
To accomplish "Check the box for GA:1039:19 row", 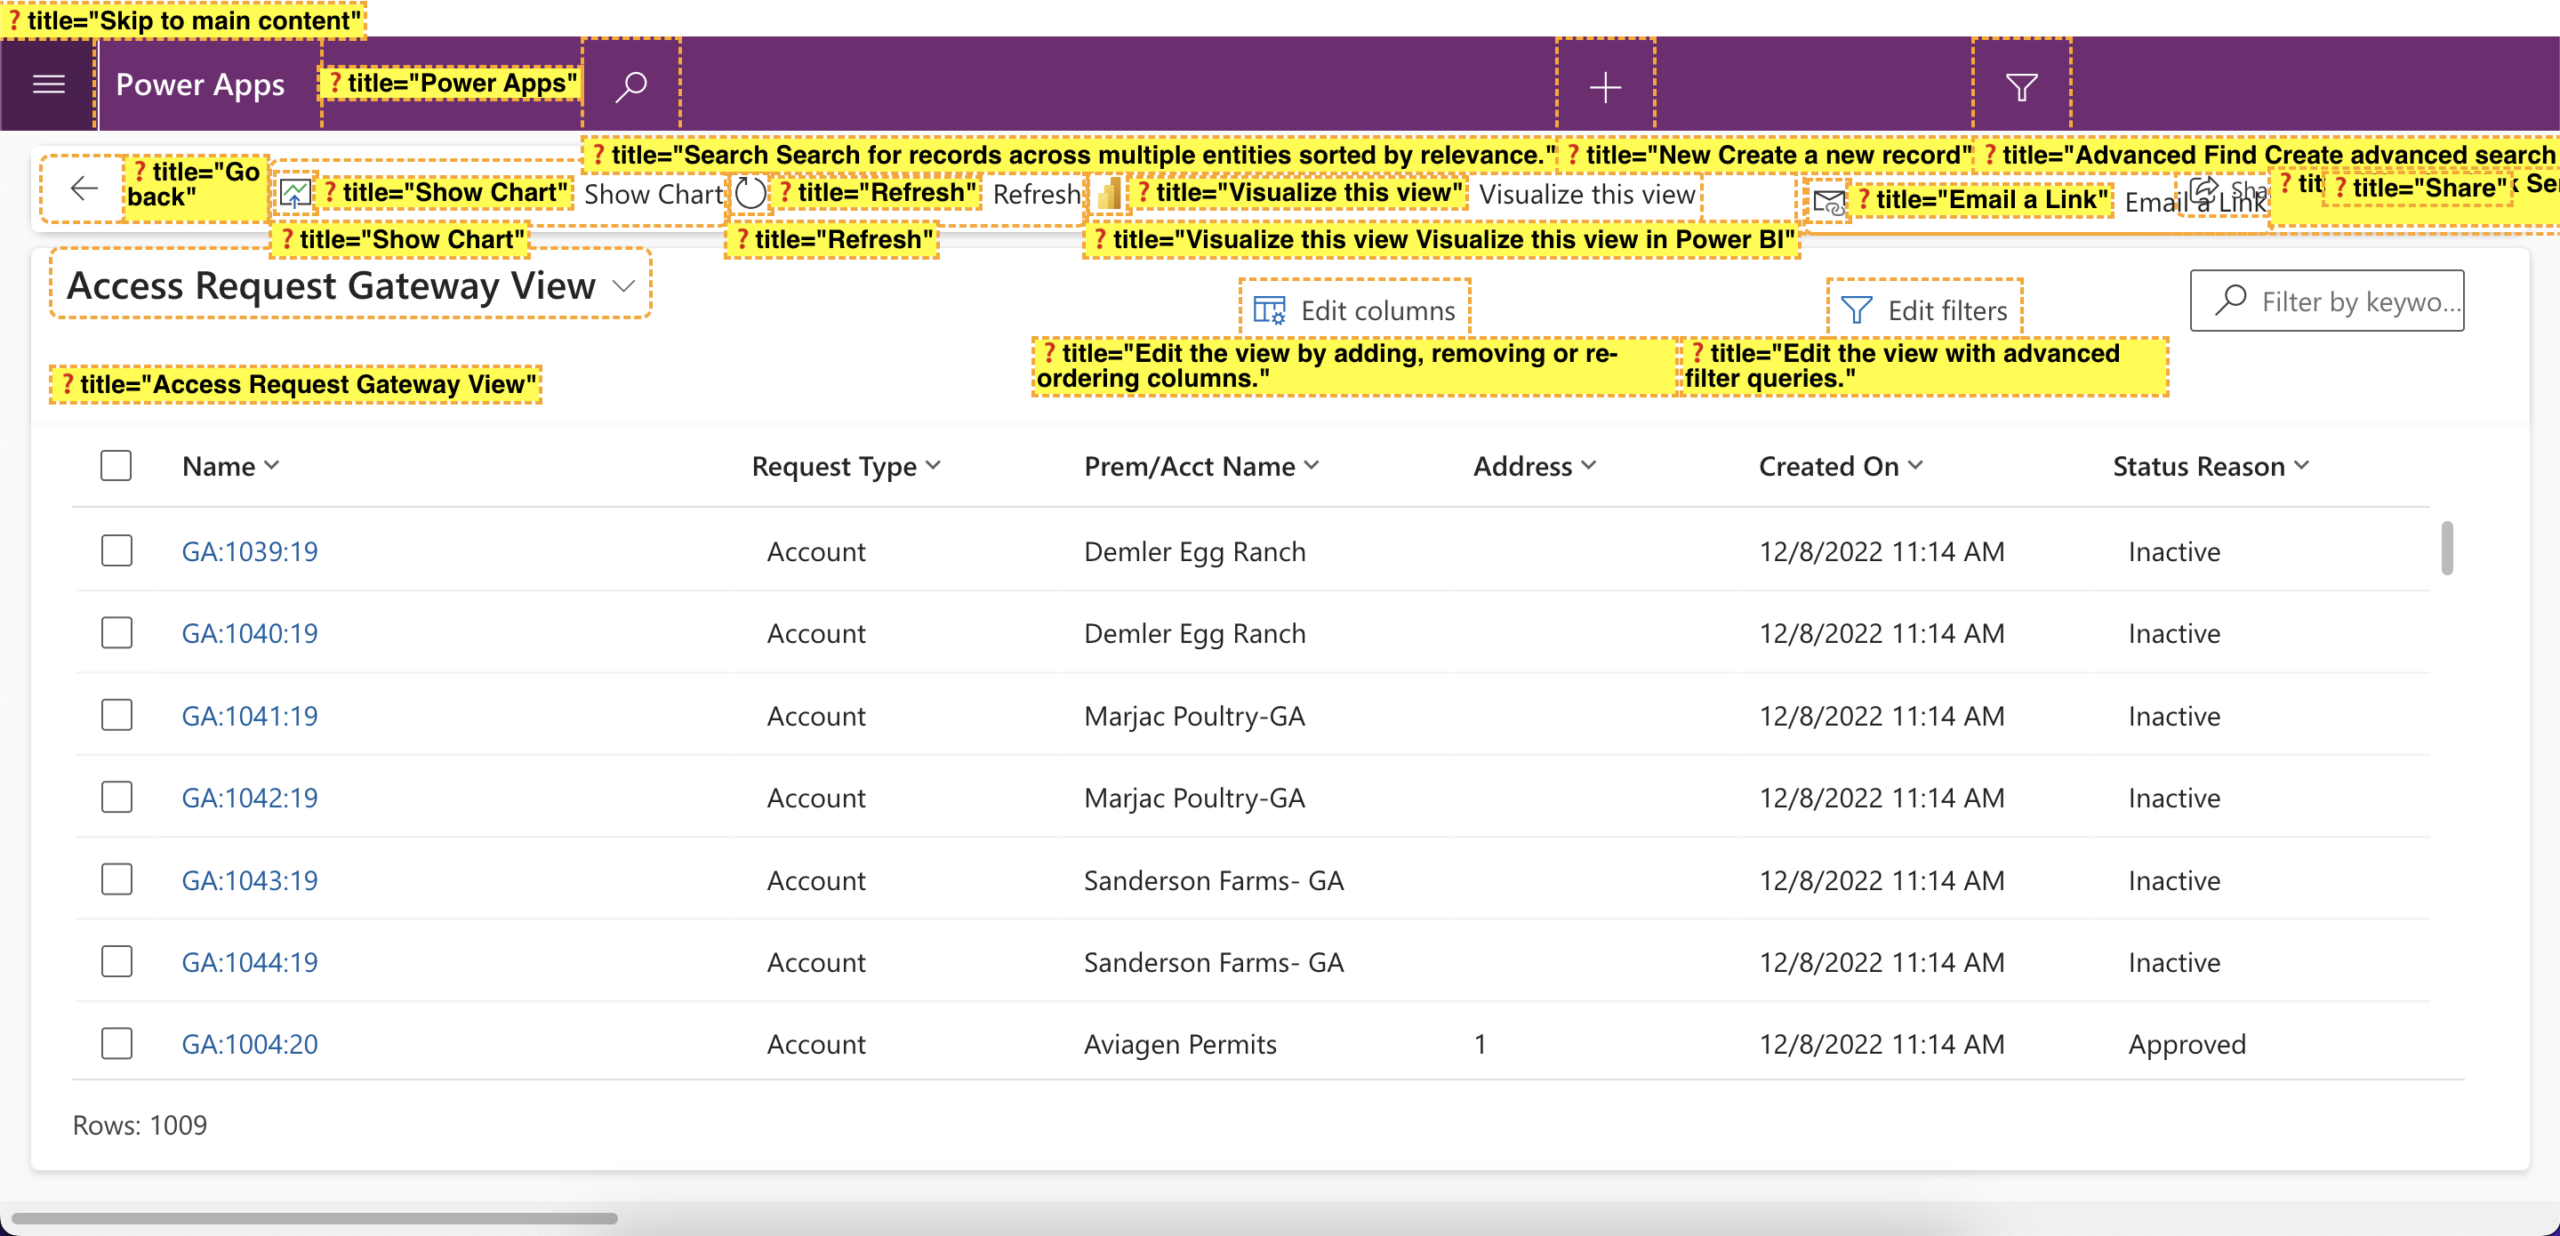I will point(117,551).
